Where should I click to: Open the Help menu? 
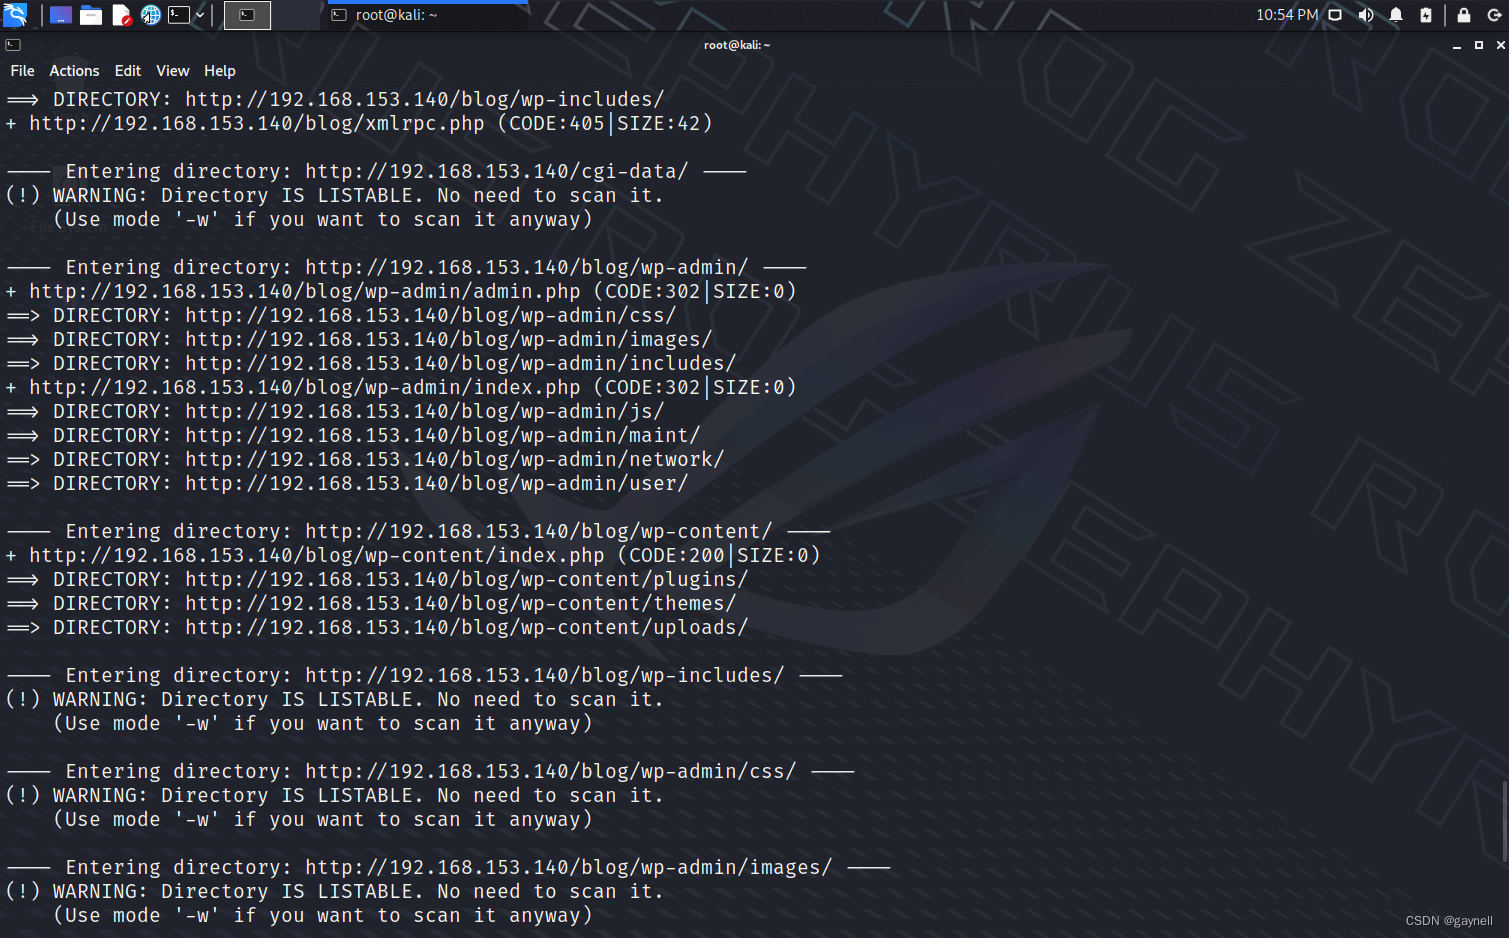220,71
